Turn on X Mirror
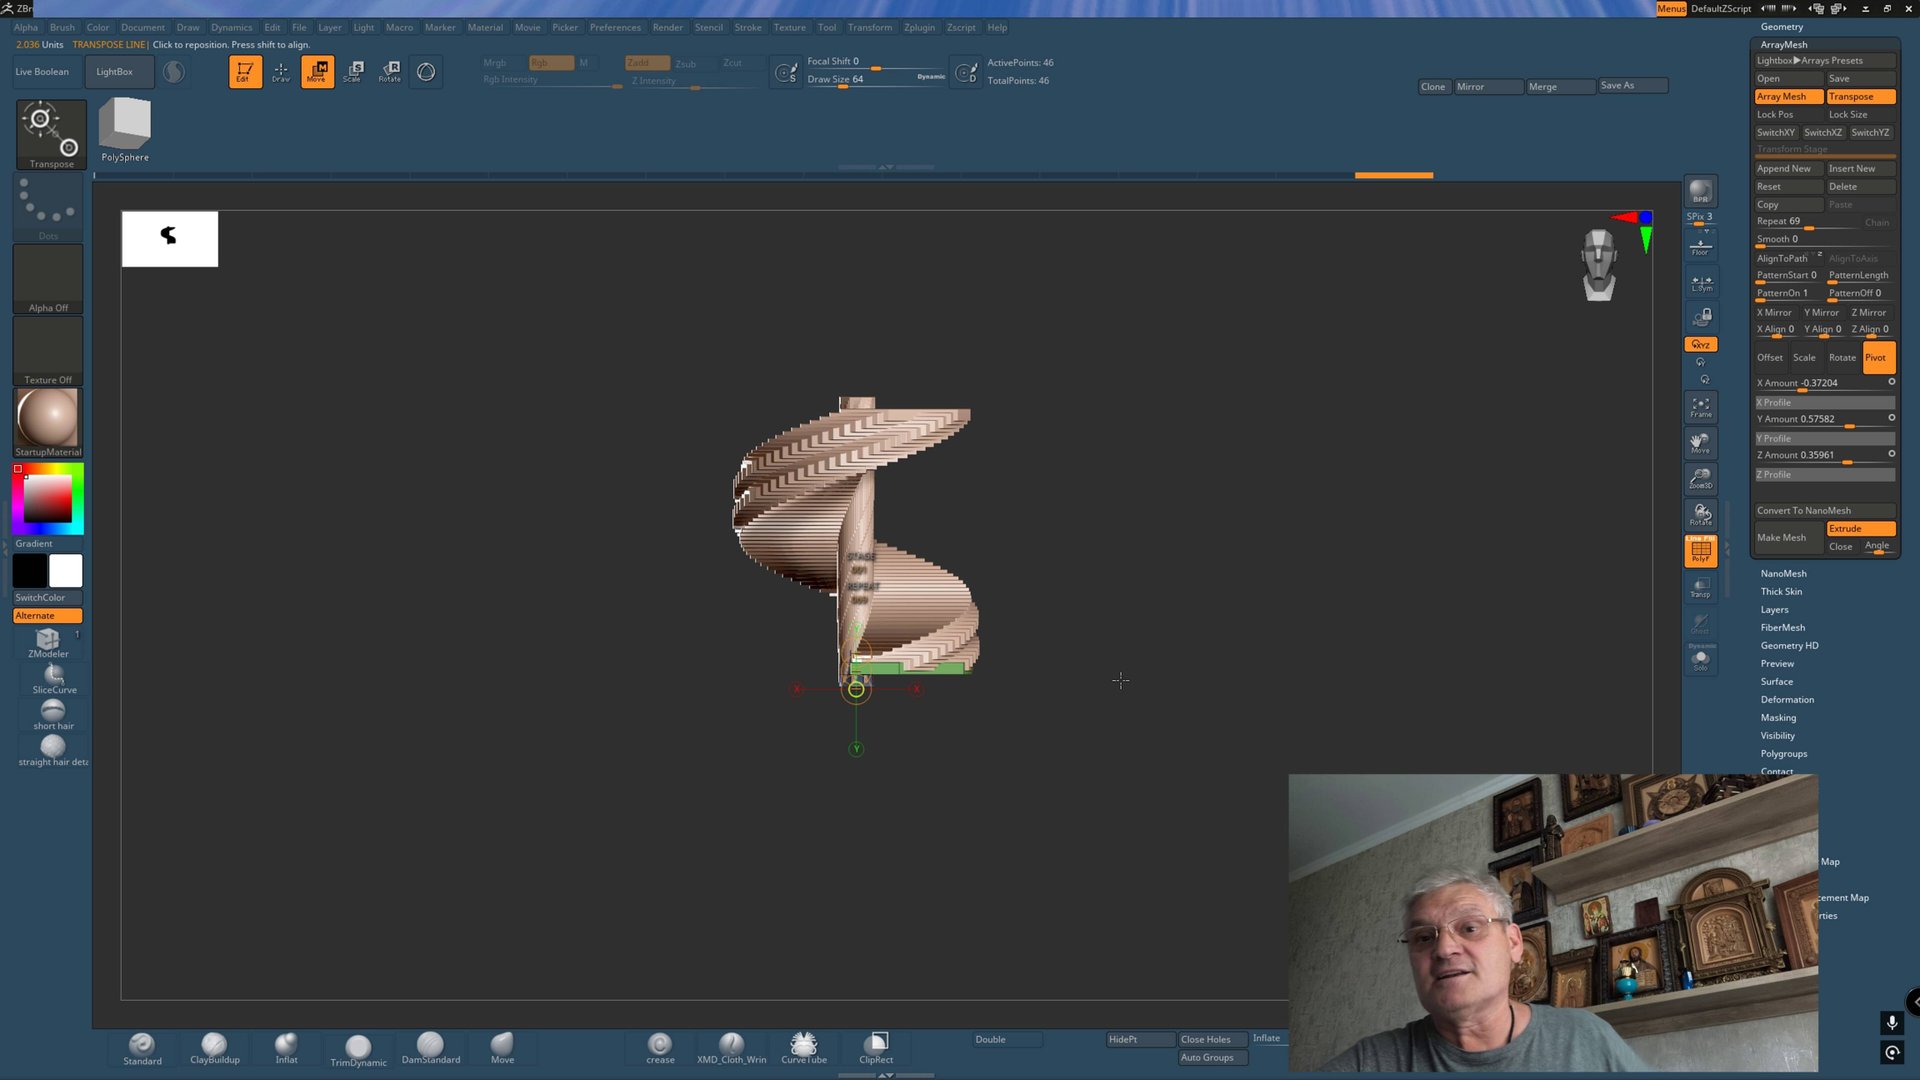 tap(1774, 312)
